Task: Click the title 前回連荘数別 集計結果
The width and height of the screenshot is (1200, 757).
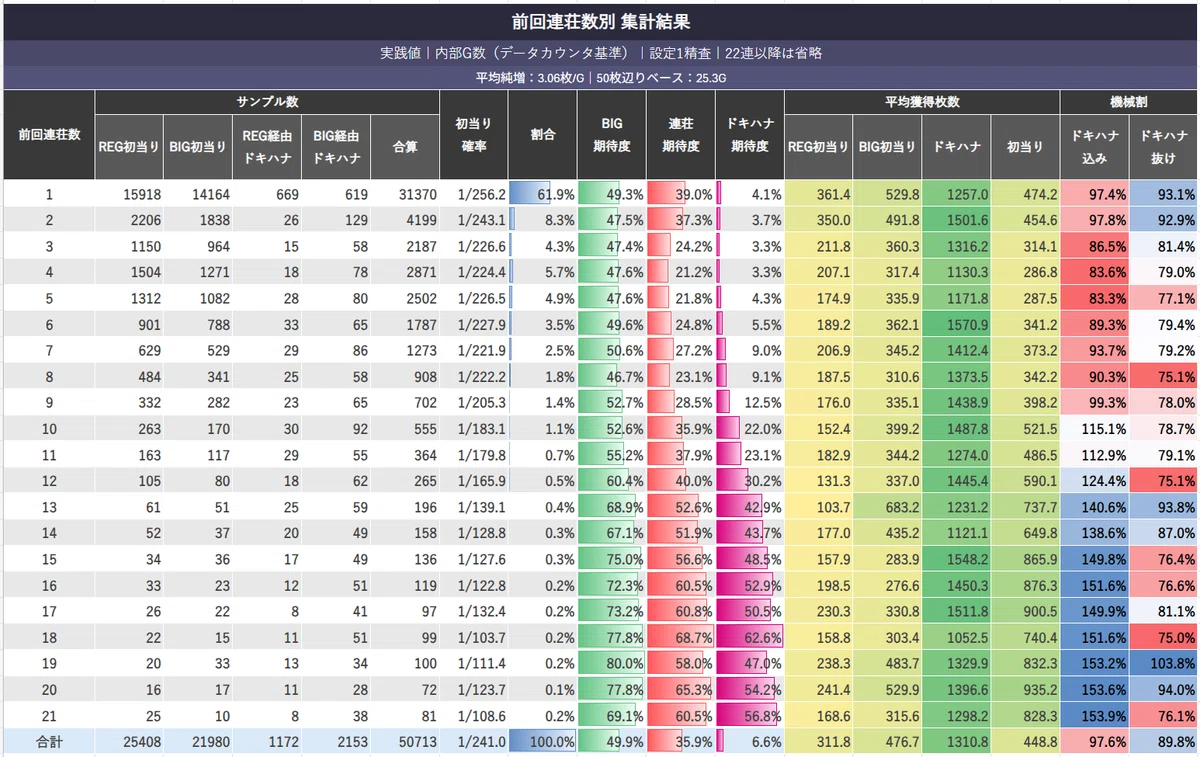Action: [x=600, y=21]
